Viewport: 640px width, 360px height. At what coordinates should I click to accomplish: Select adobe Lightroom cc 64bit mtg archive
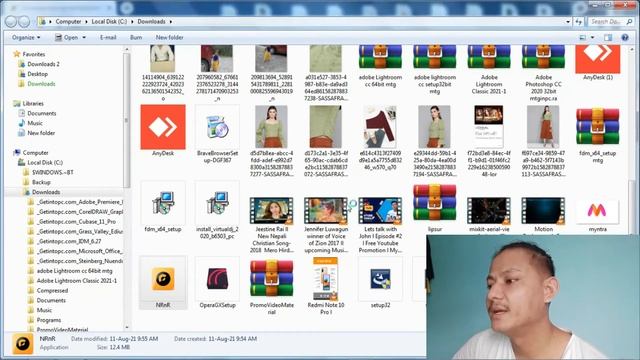[x=380, y=57]
